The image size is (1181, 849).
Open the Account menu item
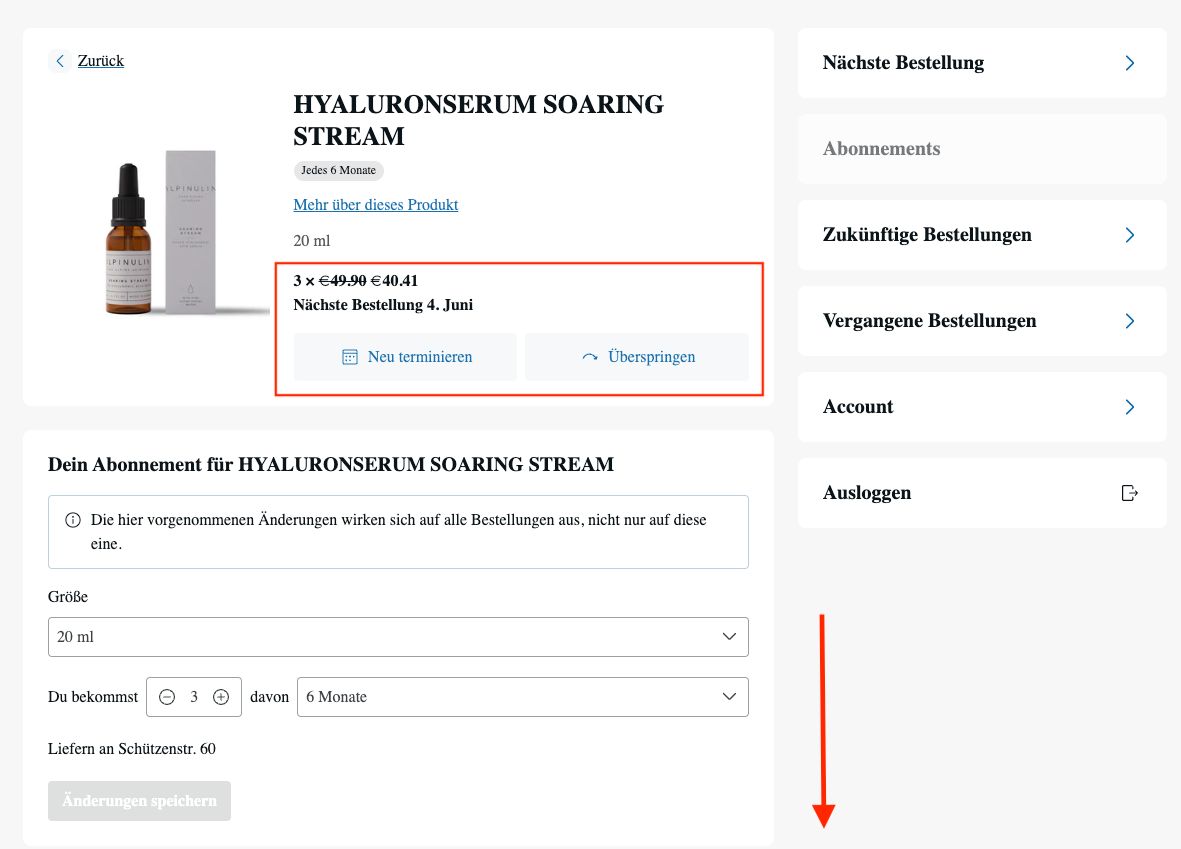[x=858, y=407]
